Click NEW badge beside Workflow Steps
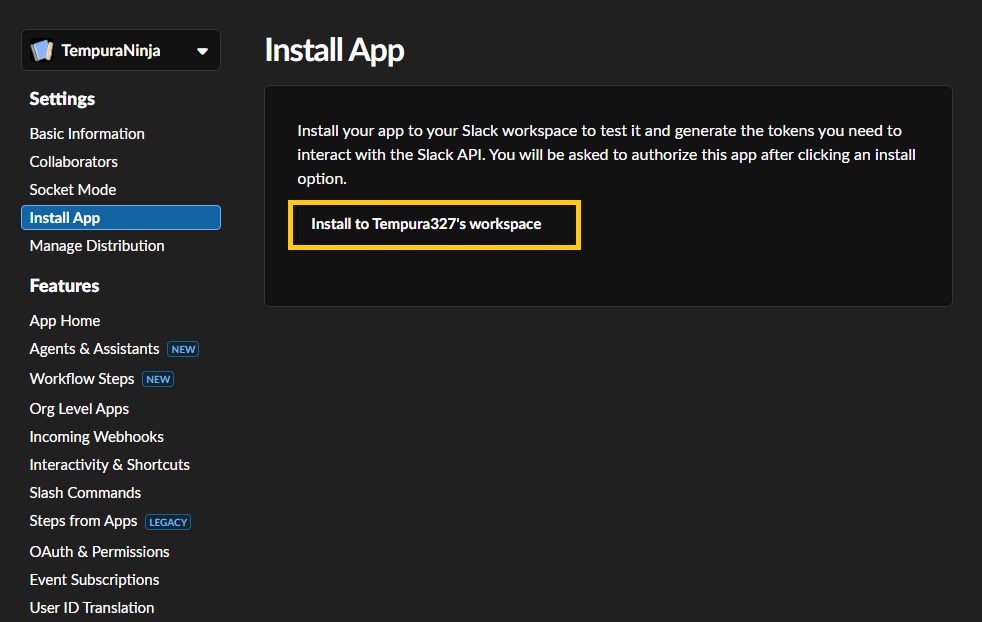 click(158, 379)
